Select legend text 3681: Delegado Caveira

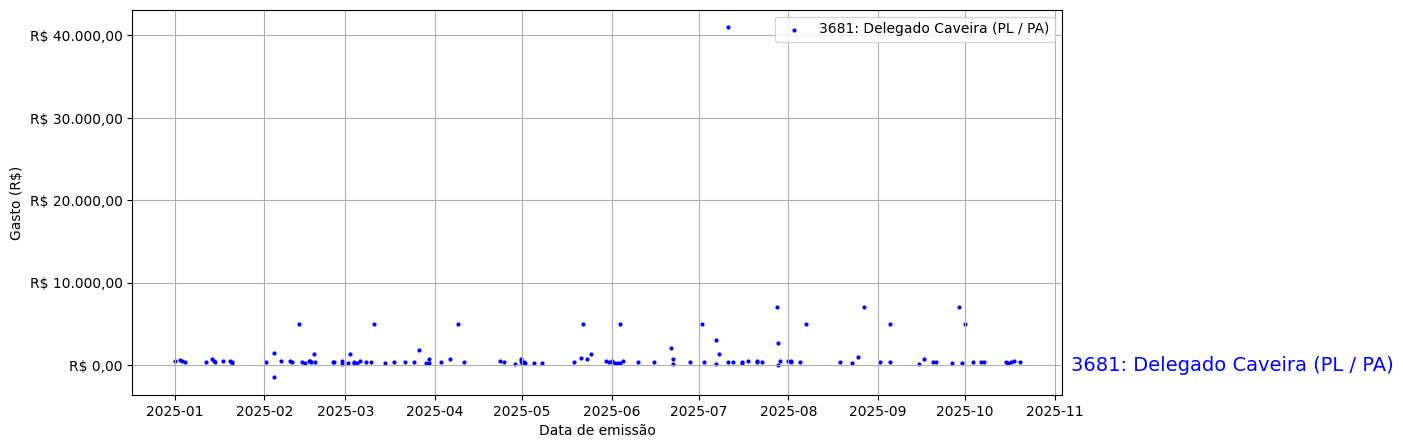pyautogui.click(x=933, y=29)
